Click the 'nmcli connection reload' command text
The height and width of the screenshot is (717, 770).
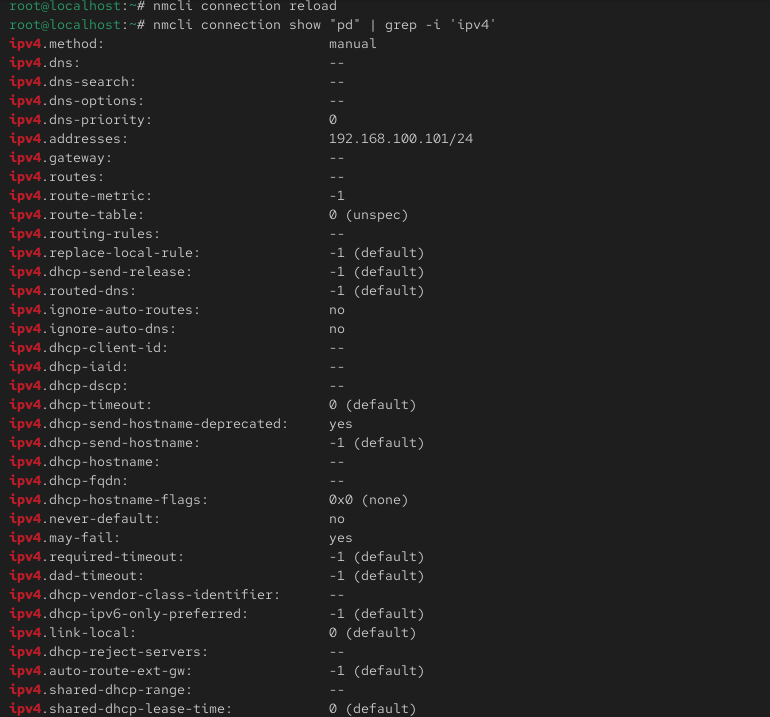click(x=245, y=6)
